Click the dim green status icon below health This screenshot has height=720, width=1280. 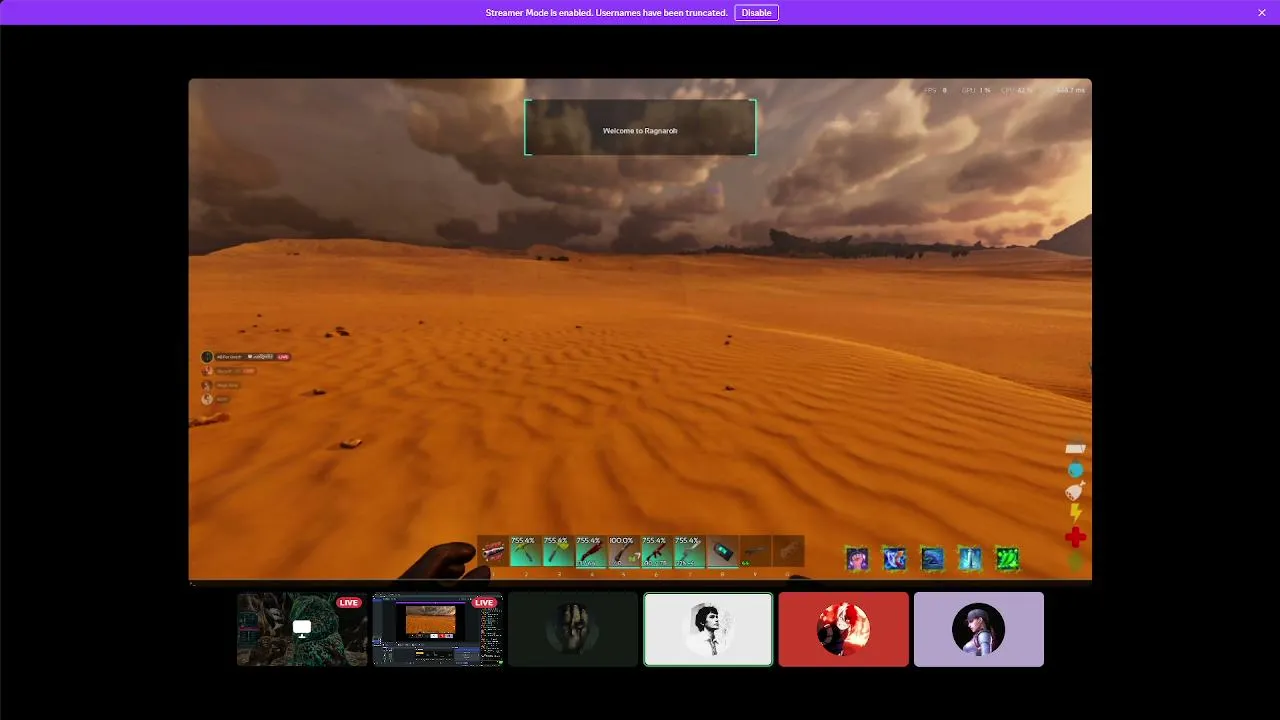pos(1075,562)
